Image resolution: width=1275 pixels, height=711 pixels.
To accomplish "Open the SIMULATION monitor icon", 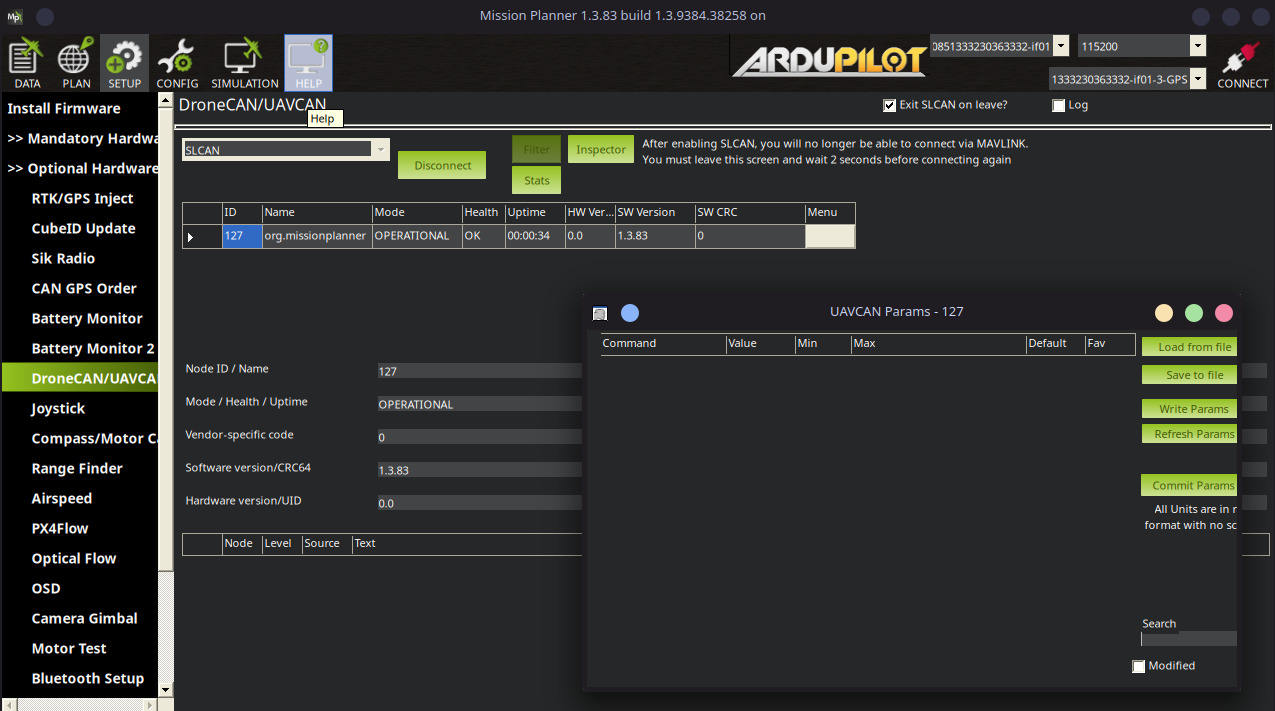I will [x=244, y=63].
